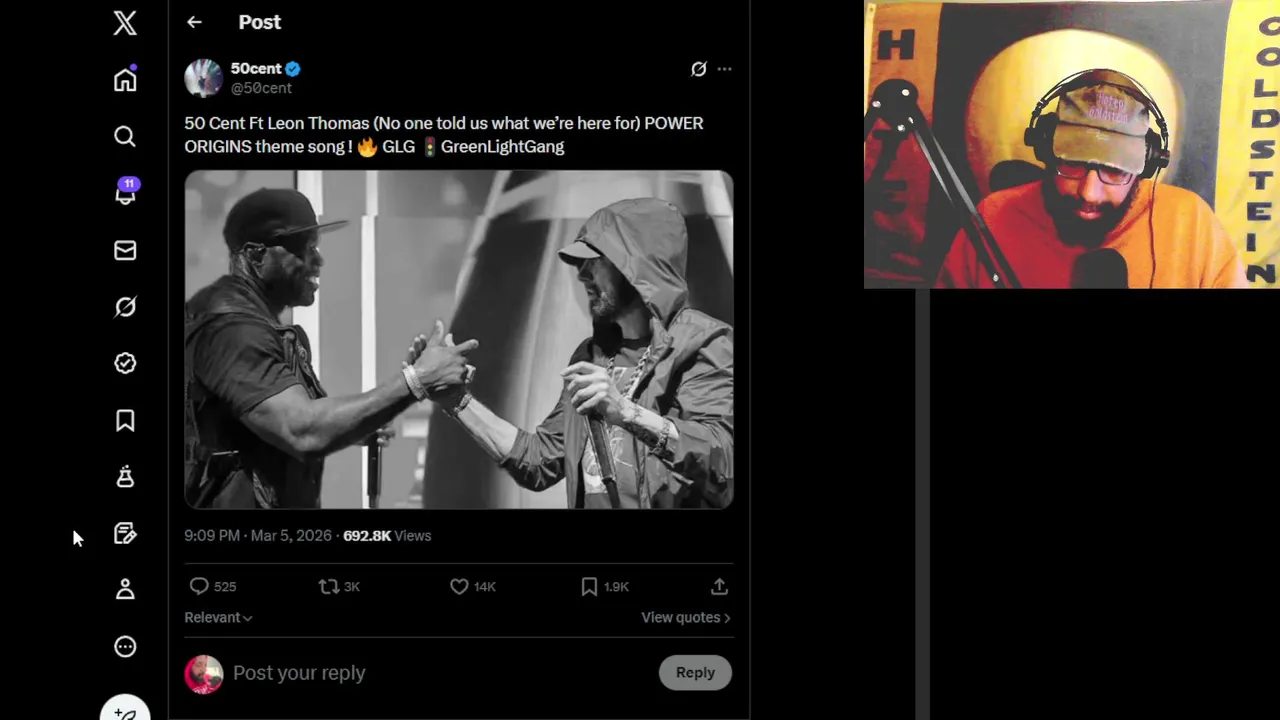Open the black-and-white handshake photo
Screen dimensions: 1280x720
(459, 340)
